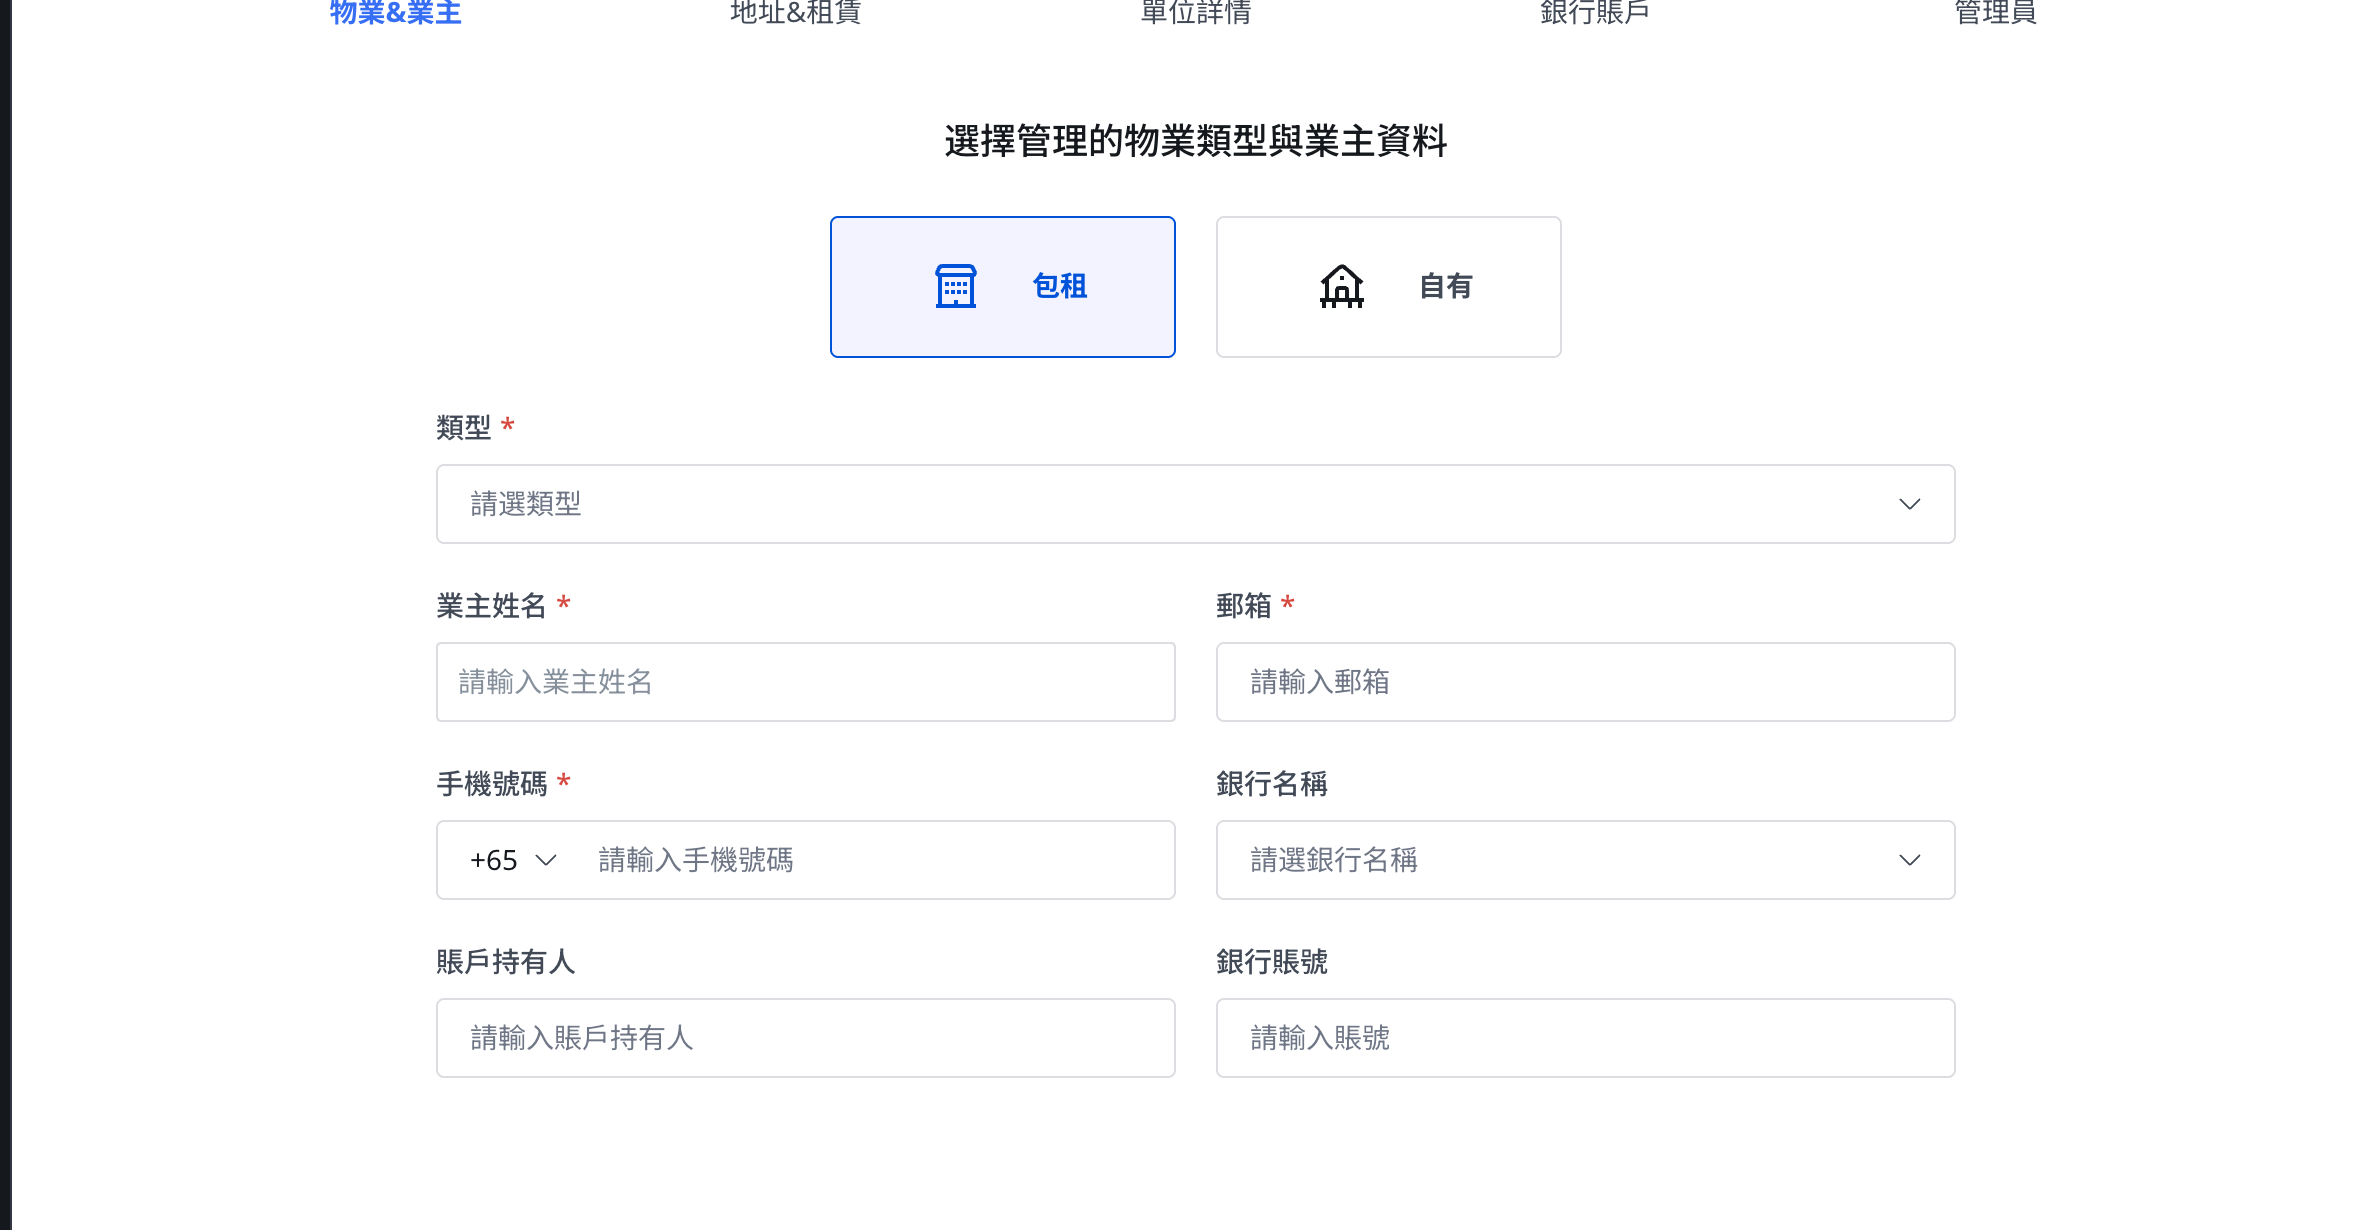Click the chevron arrow of 類型 dropdown

pos(1909,504)
